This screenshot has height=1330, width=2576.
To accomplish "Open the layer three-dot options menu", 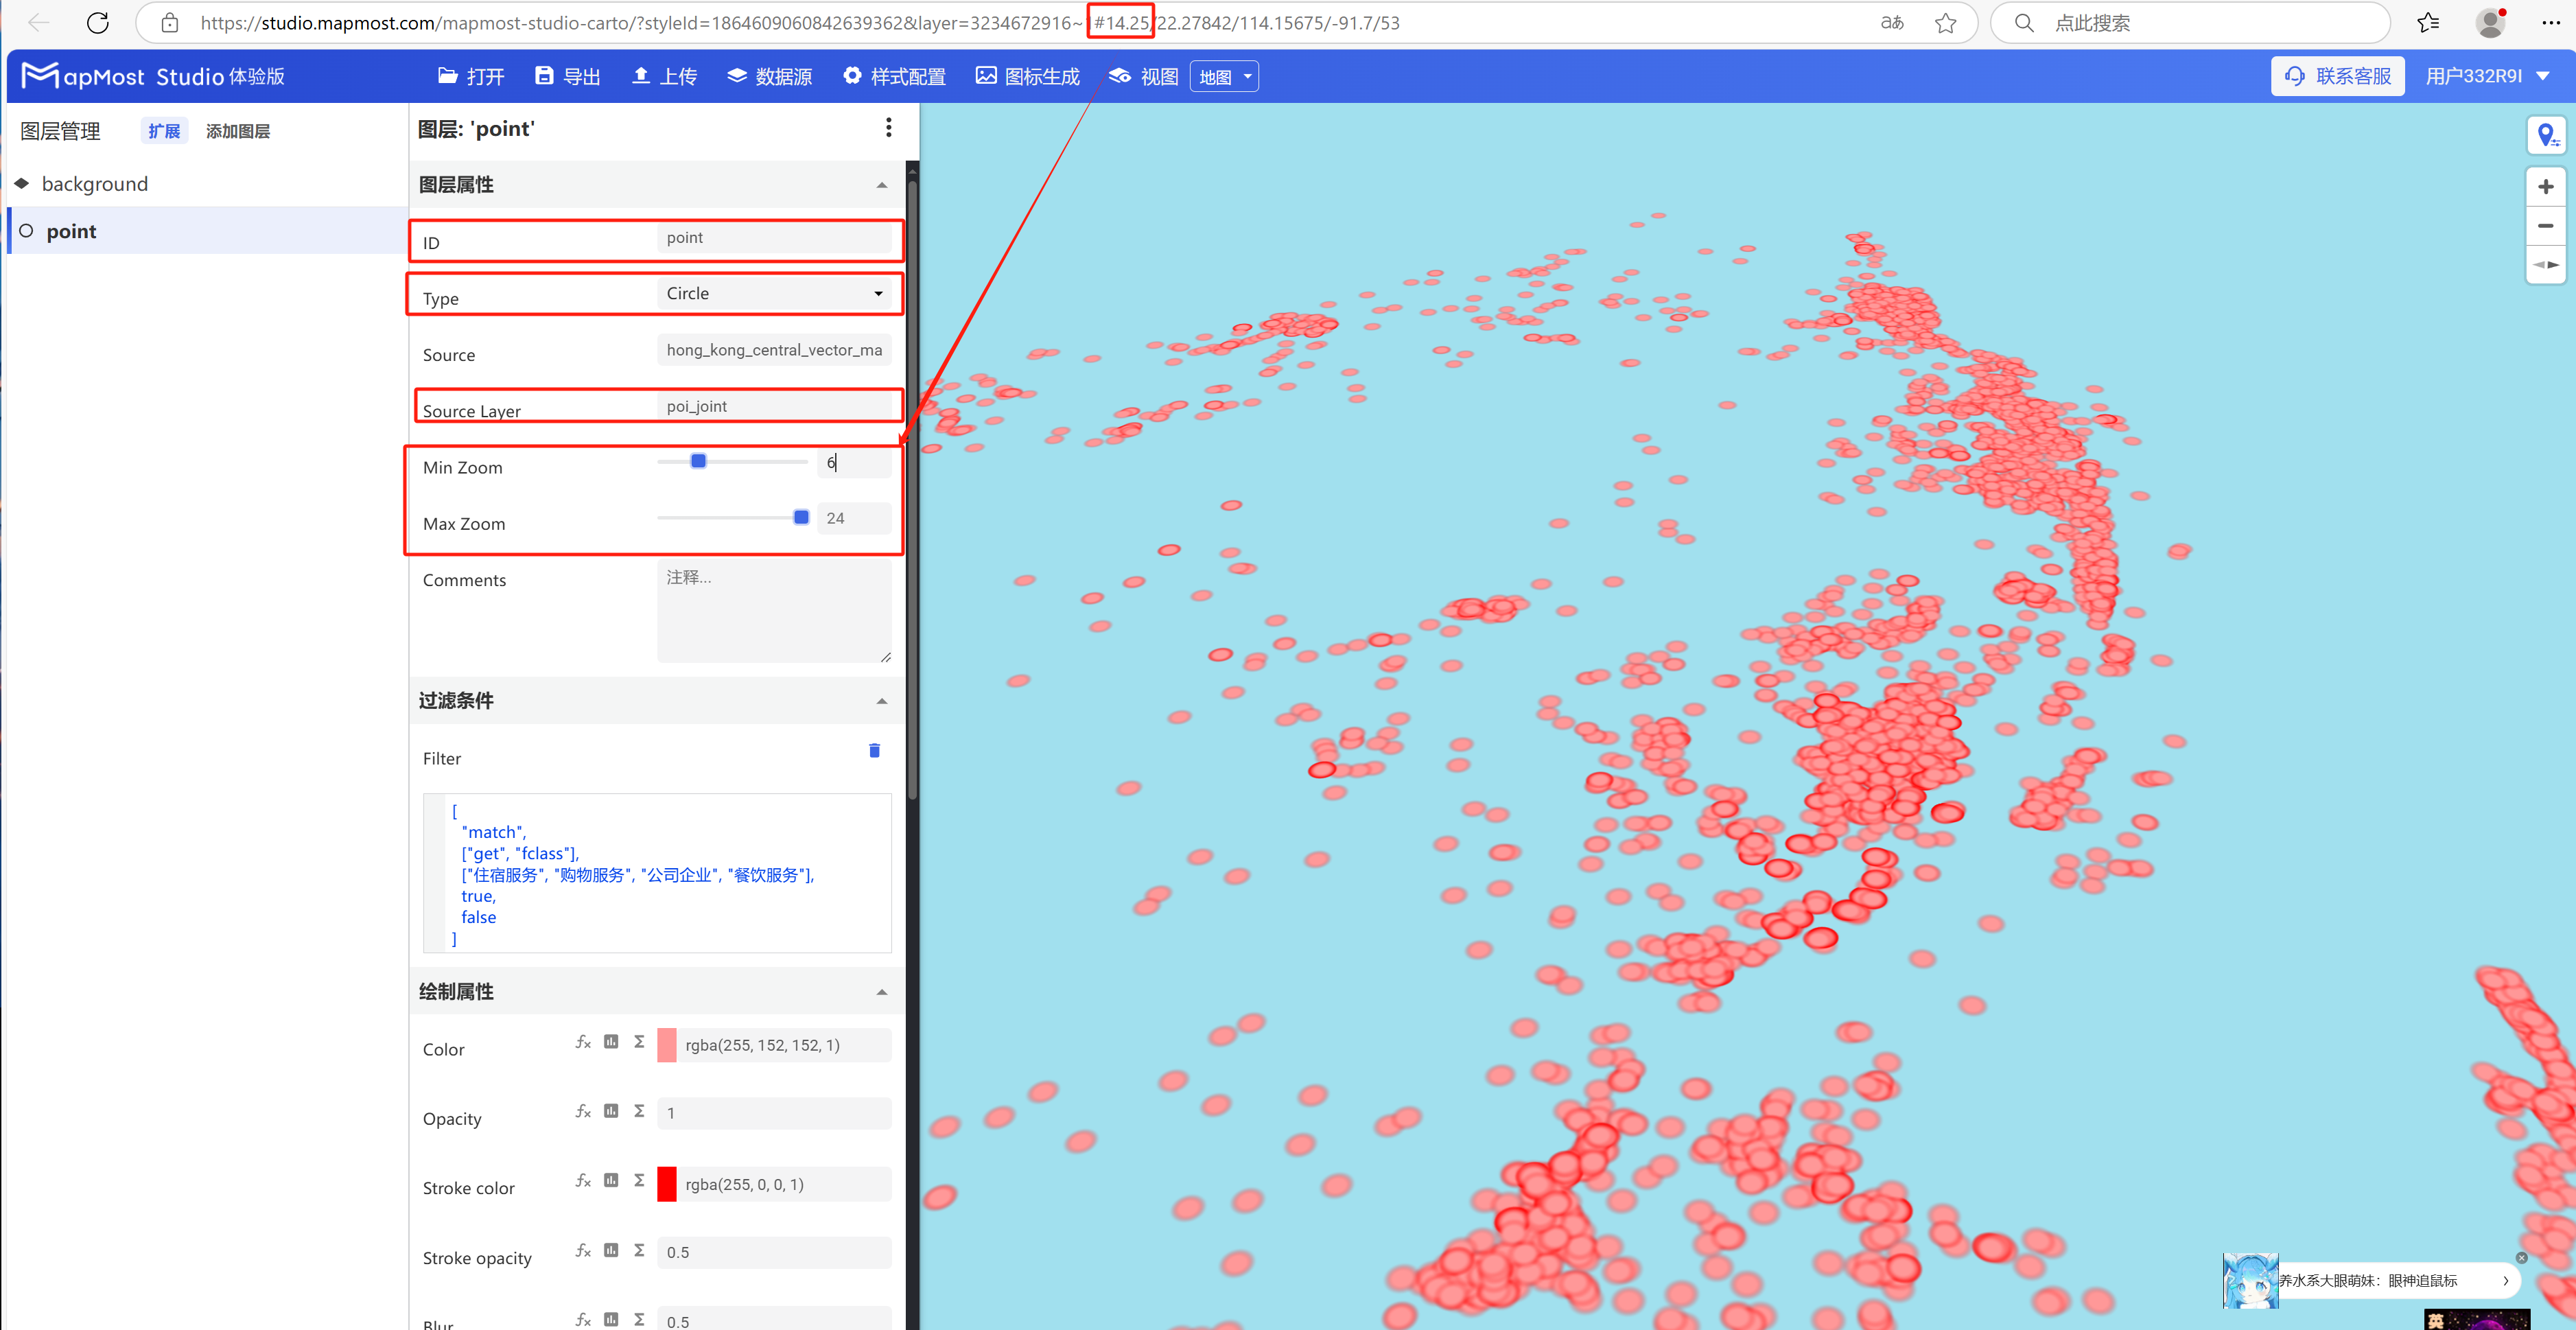I will pyautogui.click(x=888, y=128).
